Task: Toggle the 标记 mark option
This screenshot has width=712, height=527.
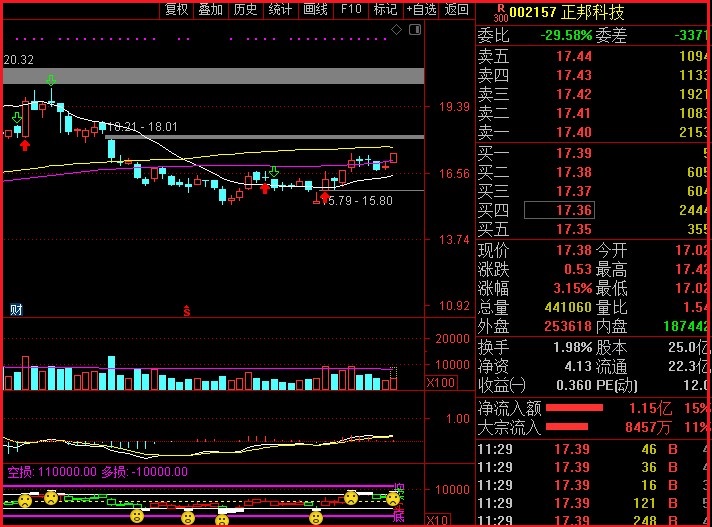Action: (x=384, y=10)
